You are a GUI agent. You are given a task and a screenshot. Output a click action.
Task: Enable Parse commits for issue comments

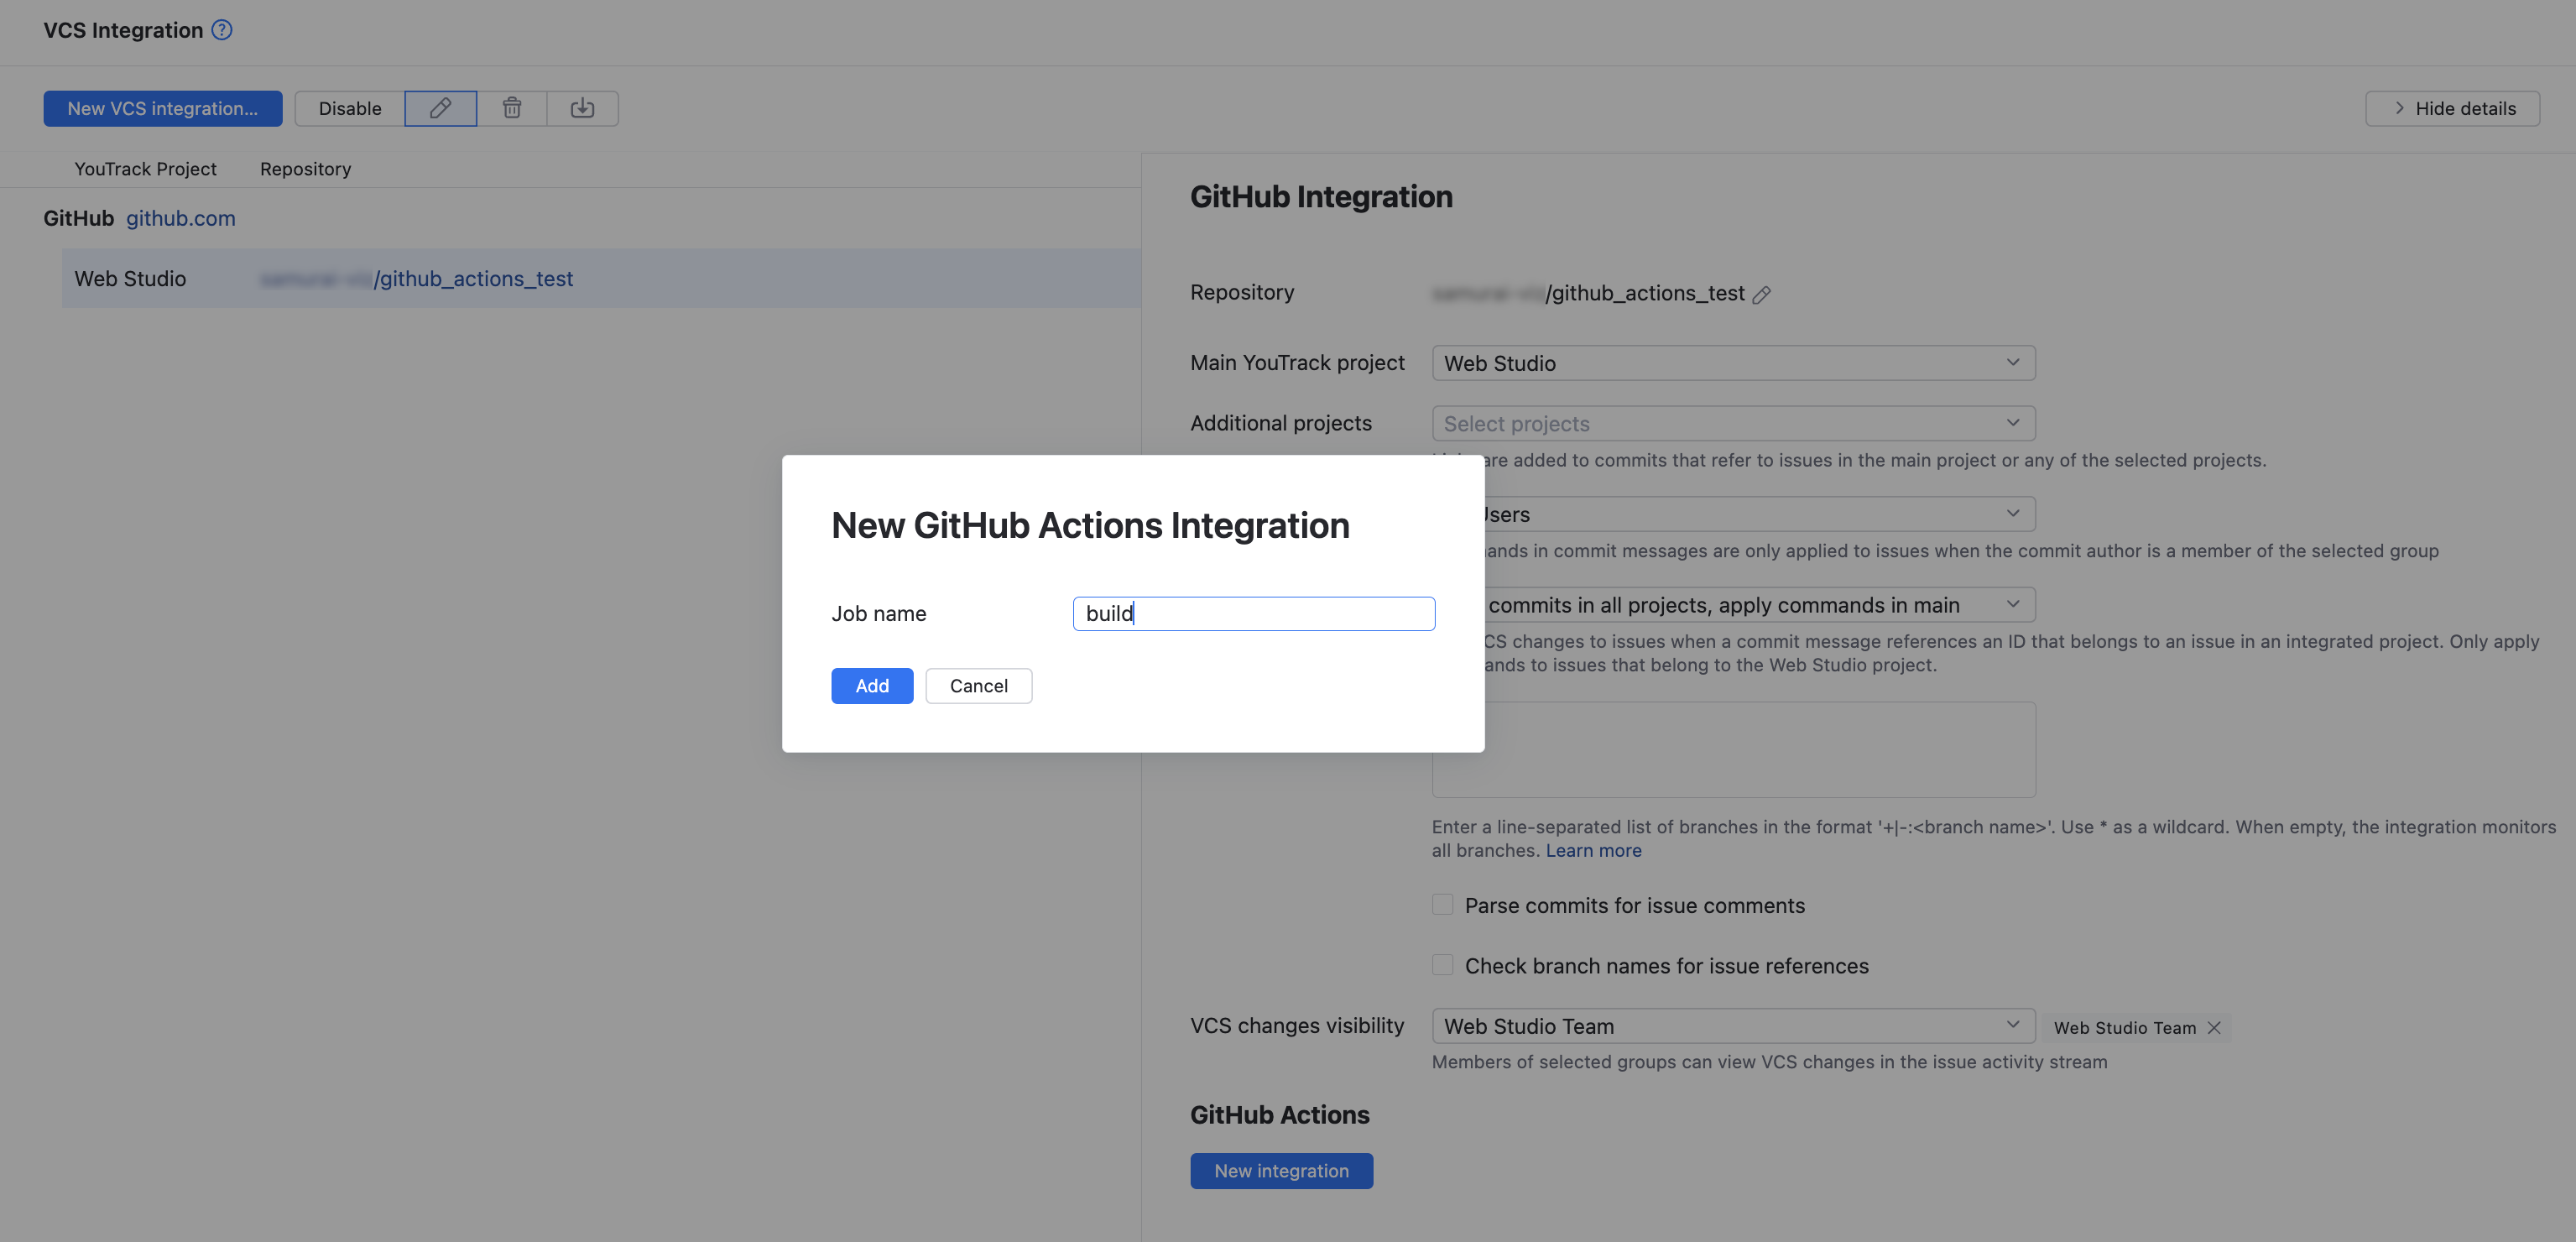pyautogui.click(x=1442, y=905)
